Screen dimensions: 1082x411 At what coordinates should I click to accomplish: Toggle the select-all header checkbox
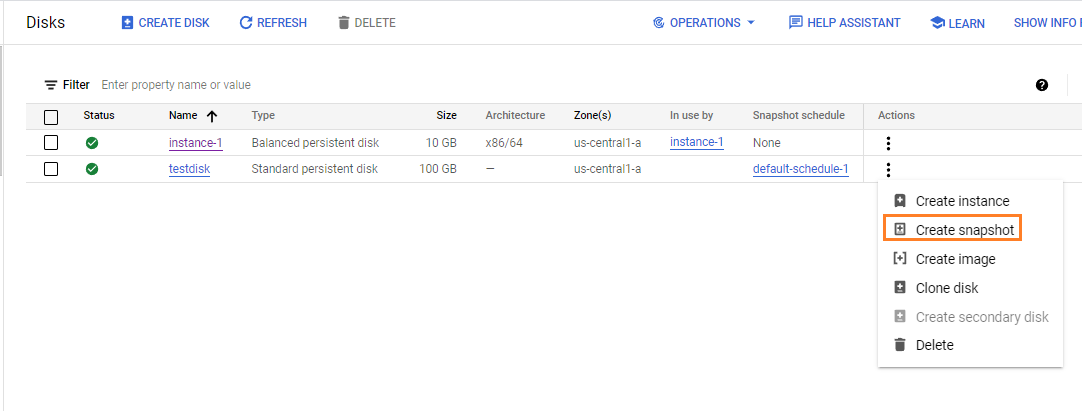pos(51,116)
